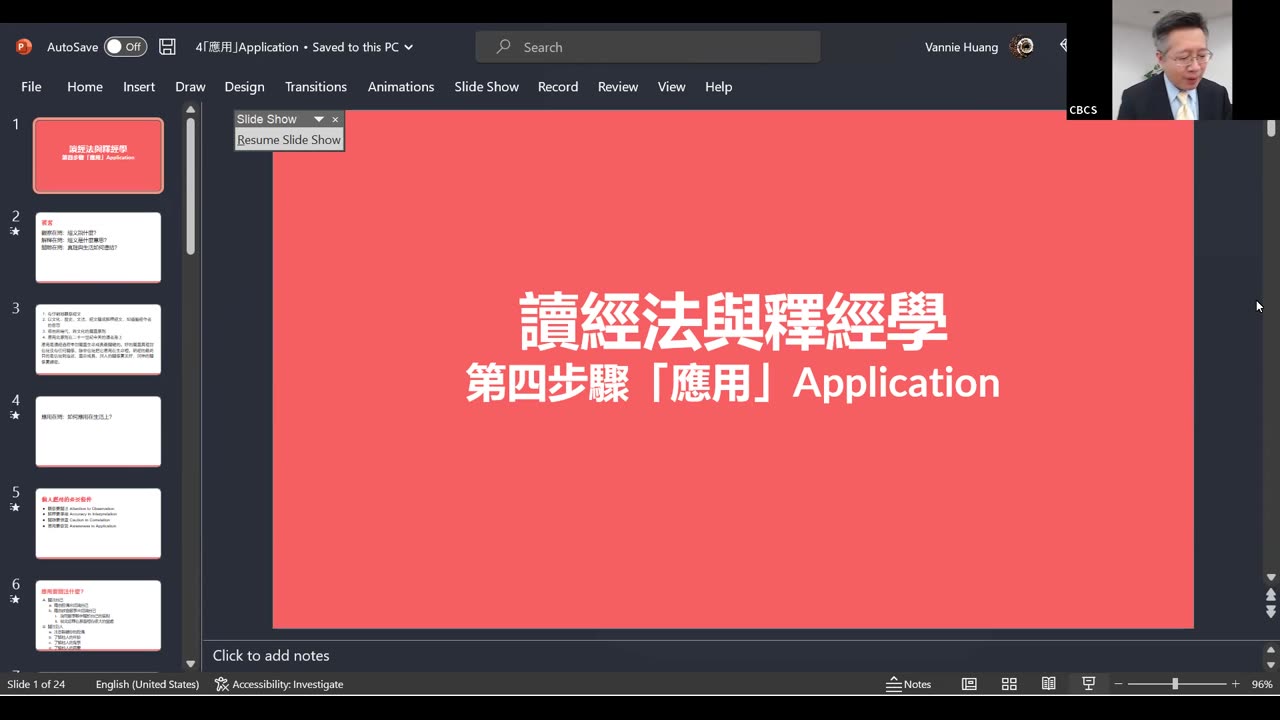Click English (United States) language indicator
Image resolution: width=1280 pixels, height=720 pixels.
point(147,684)
